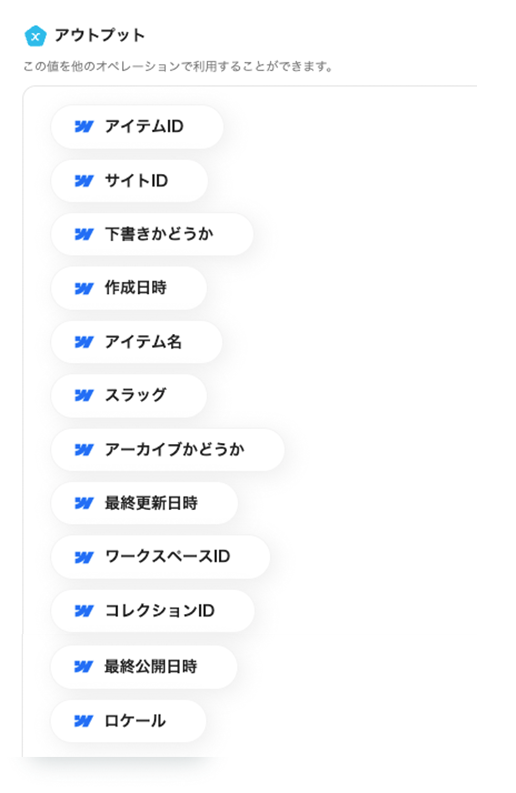This screenshot has width=516, height=793.
Task: Select the ワークスペースID output chip
Action: pyautogui.click(x=160, y=557)
